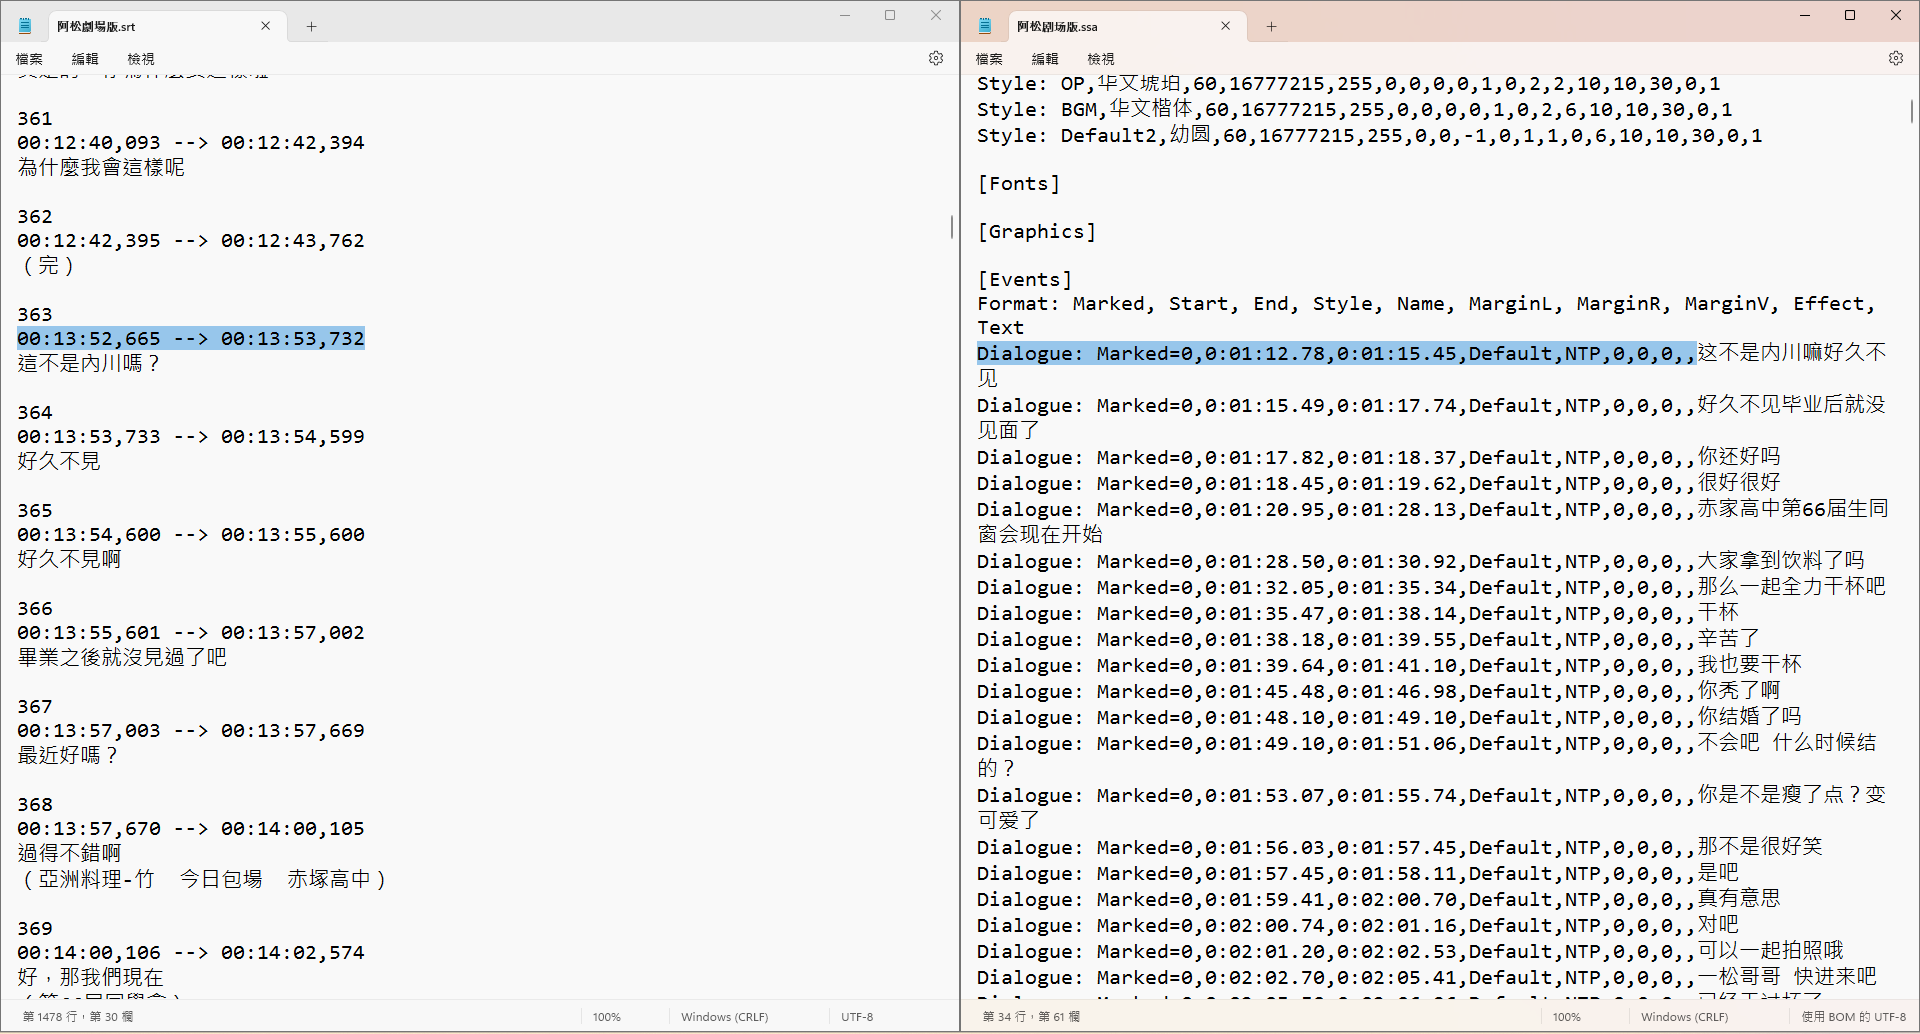Click the line 為什麼我會這樣呢
The width and height of the screenshot is (1920, 1034).
click(101, 167)
